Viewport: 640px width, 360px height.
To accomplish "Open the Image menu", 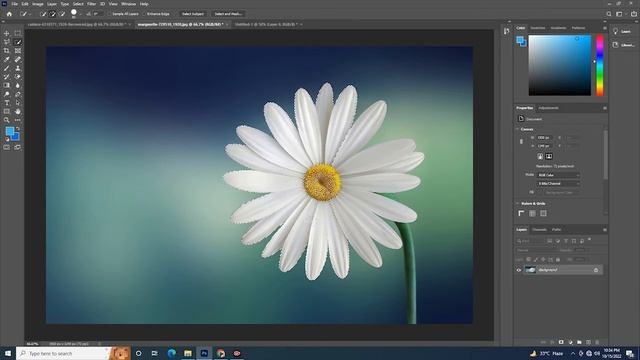I will 38,4.
